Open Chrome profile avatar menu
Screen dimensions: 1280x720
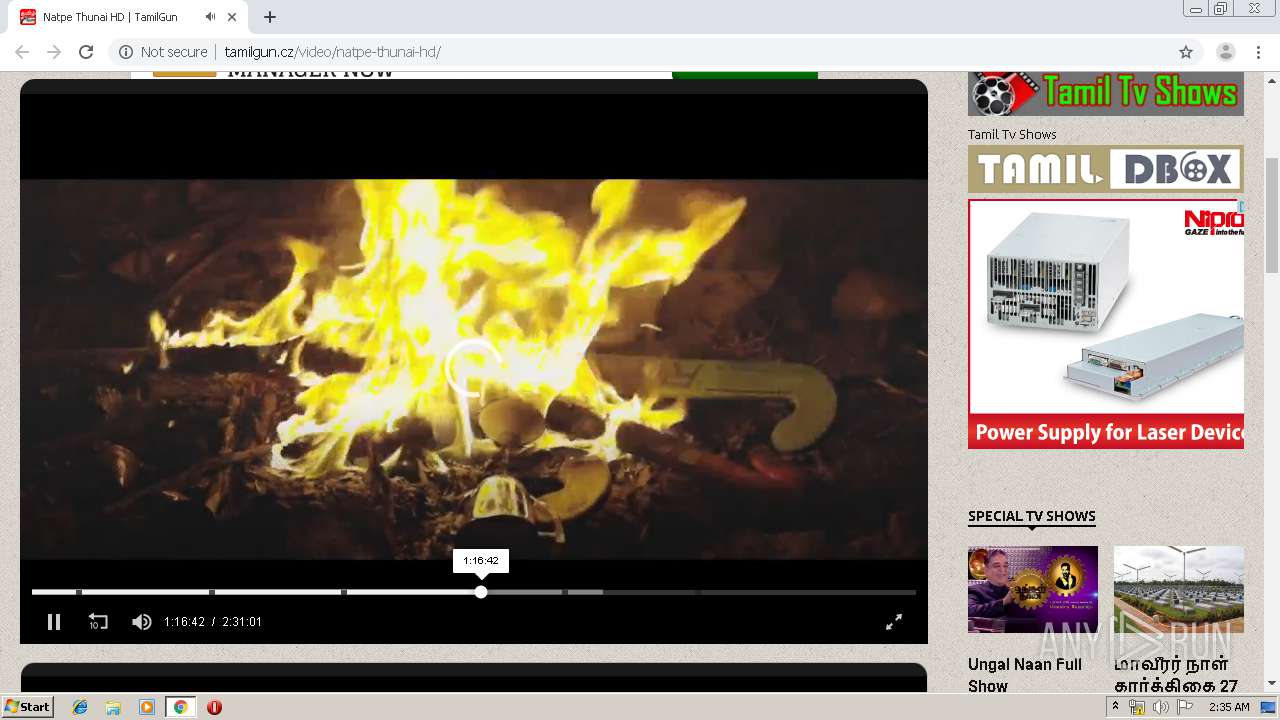[x=1226, y=52]
